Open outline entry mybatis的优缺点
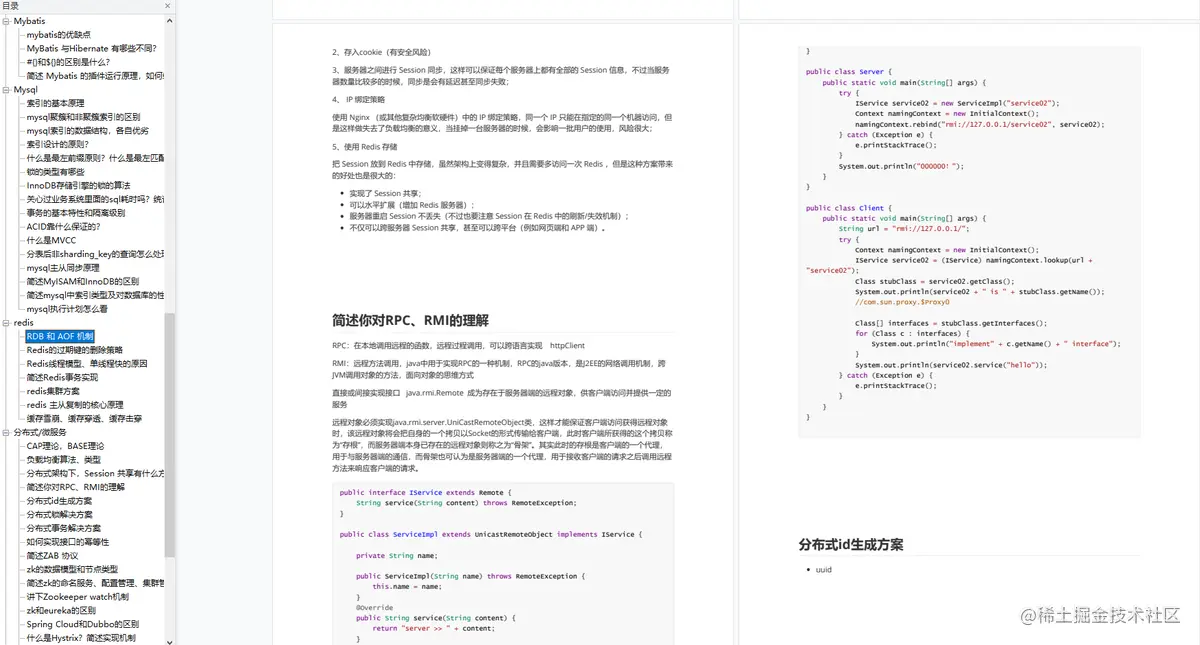 click(x=58, y=34)
